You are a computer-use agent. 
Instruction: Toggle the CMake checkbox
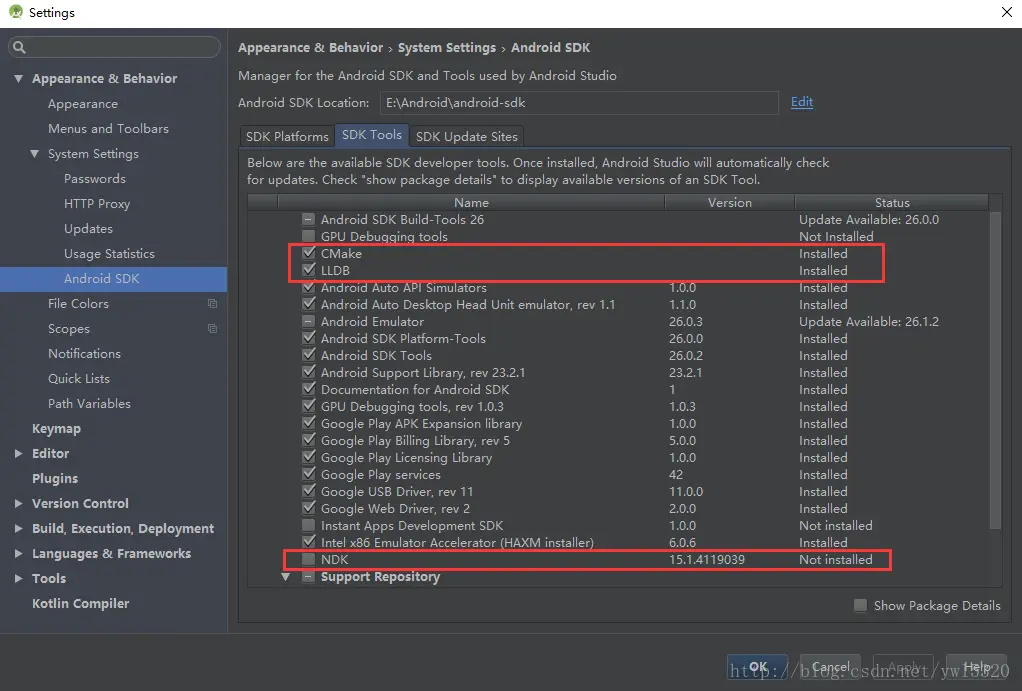tap(309, 253)
